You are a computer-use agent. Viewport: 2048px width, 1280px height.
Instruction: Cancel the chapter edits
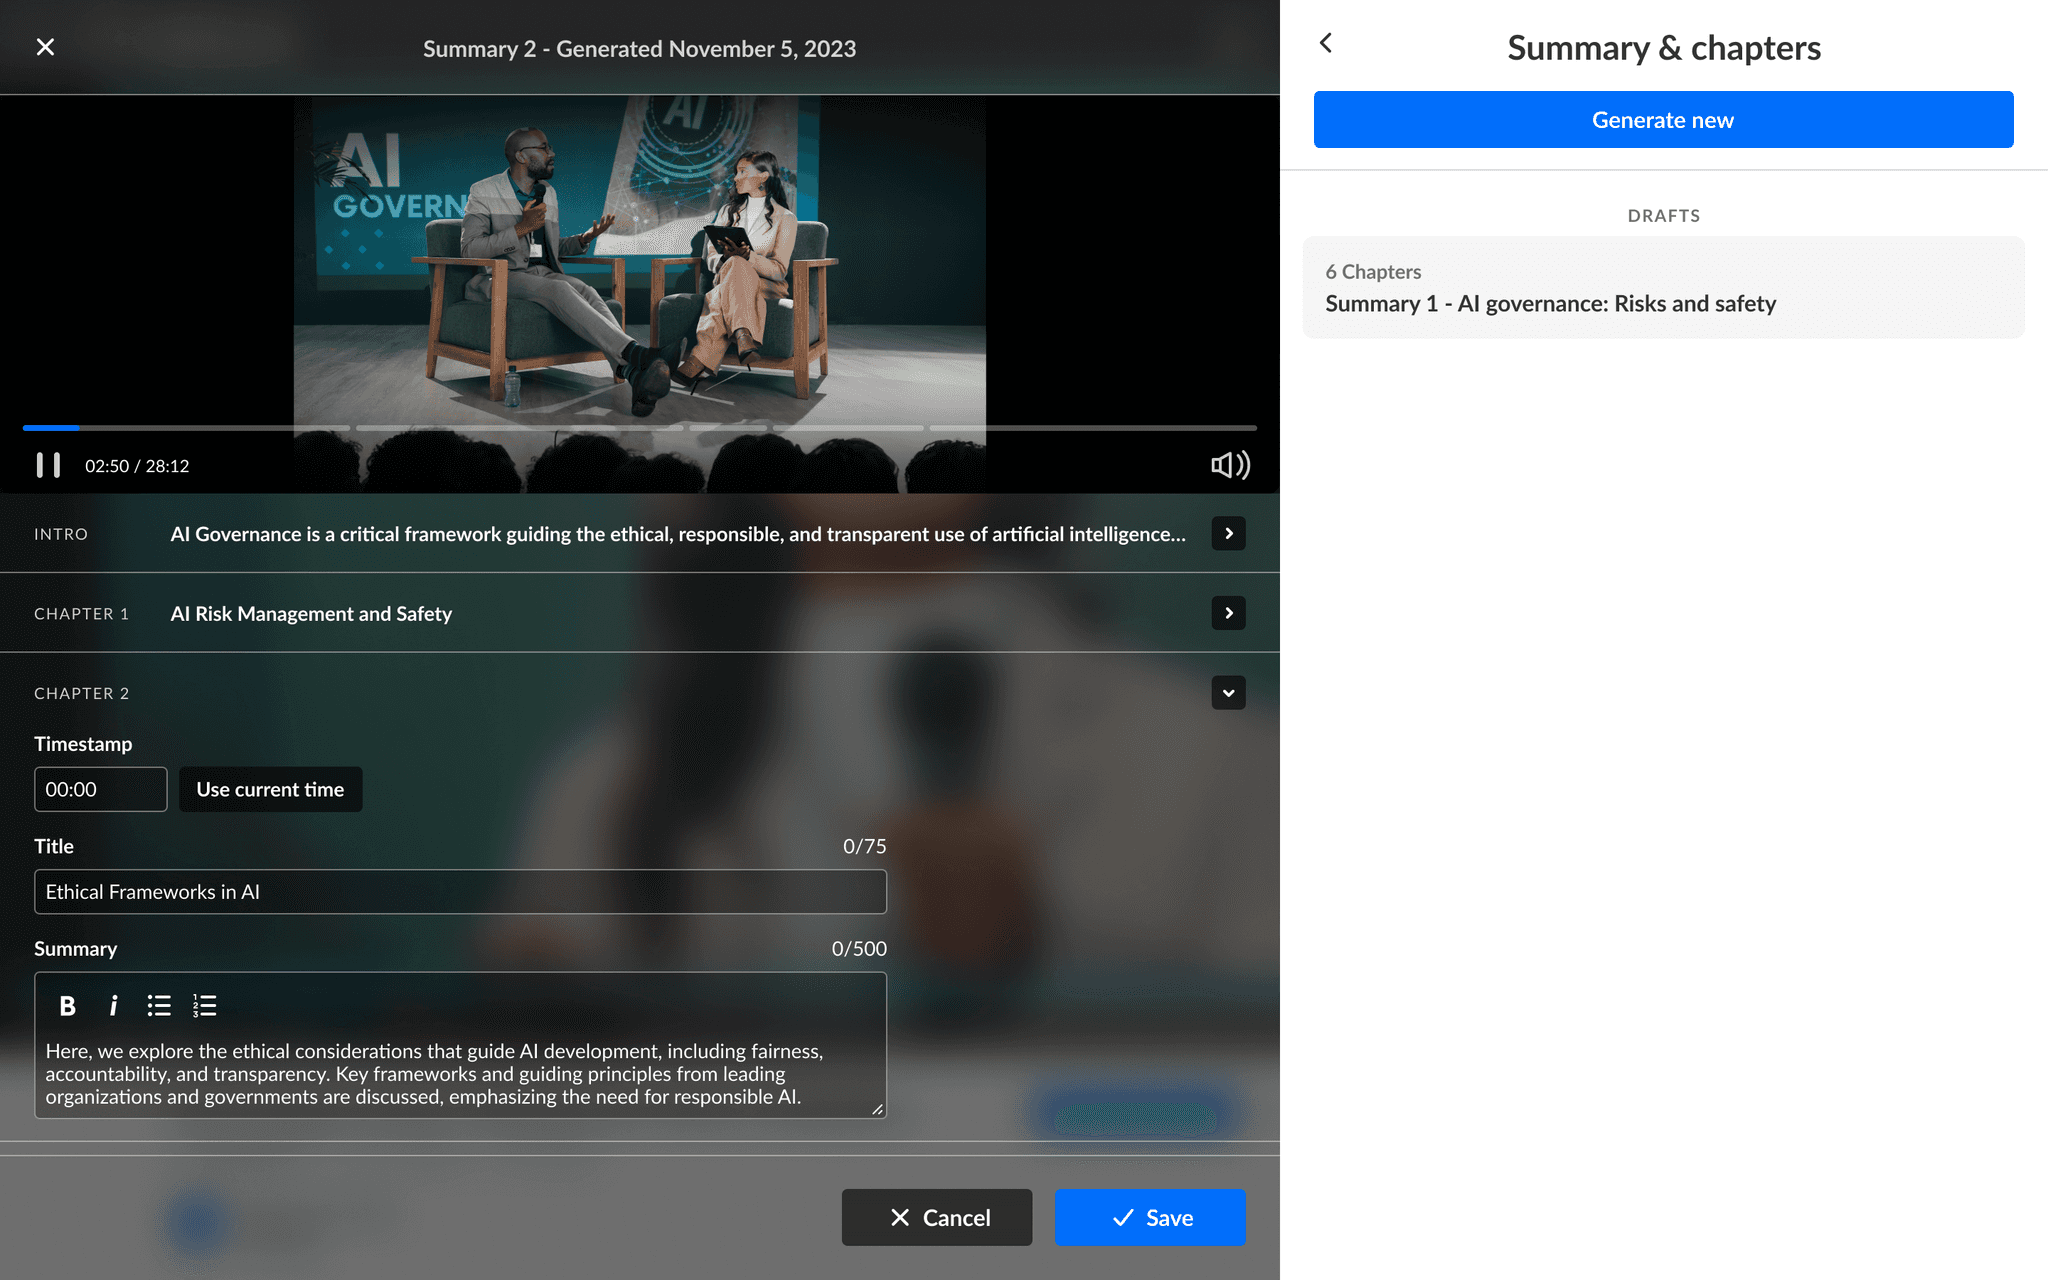click(x=937, y=1217)
